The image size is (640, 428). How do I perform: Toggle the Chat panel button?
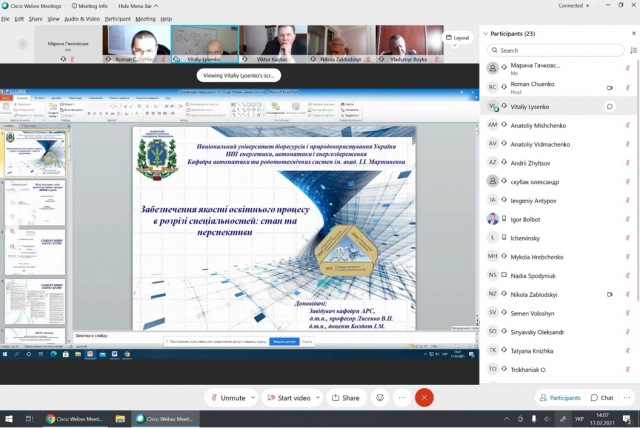click(x=602, y=397)
